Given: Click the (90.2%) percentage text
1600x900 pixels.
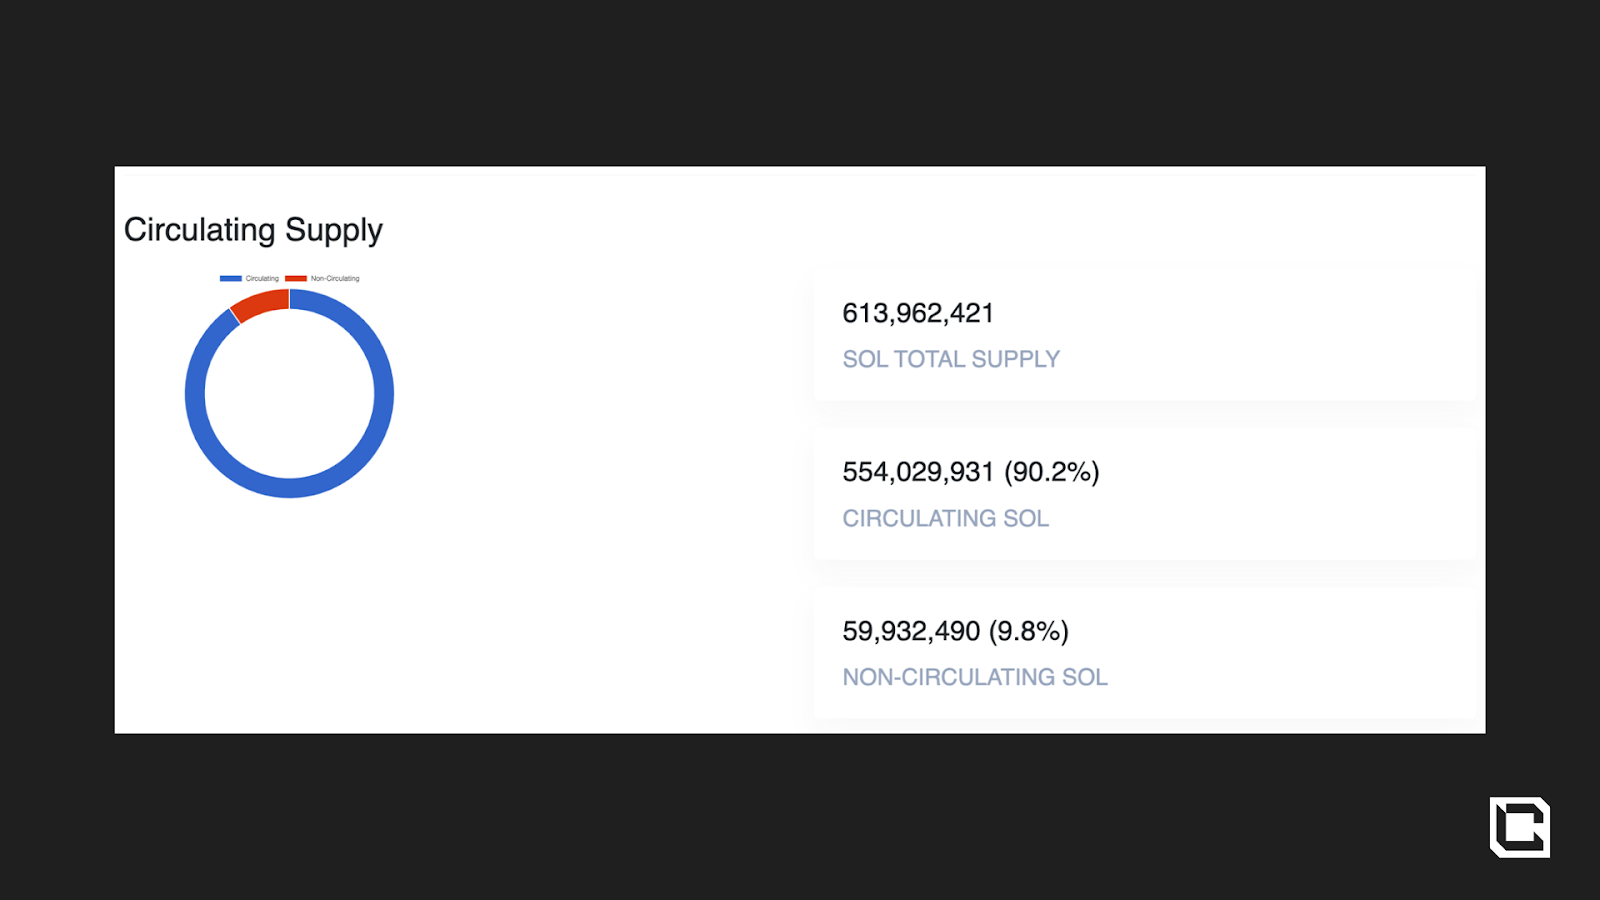Looking at the screenshot, I should [x=1052, y=472].
